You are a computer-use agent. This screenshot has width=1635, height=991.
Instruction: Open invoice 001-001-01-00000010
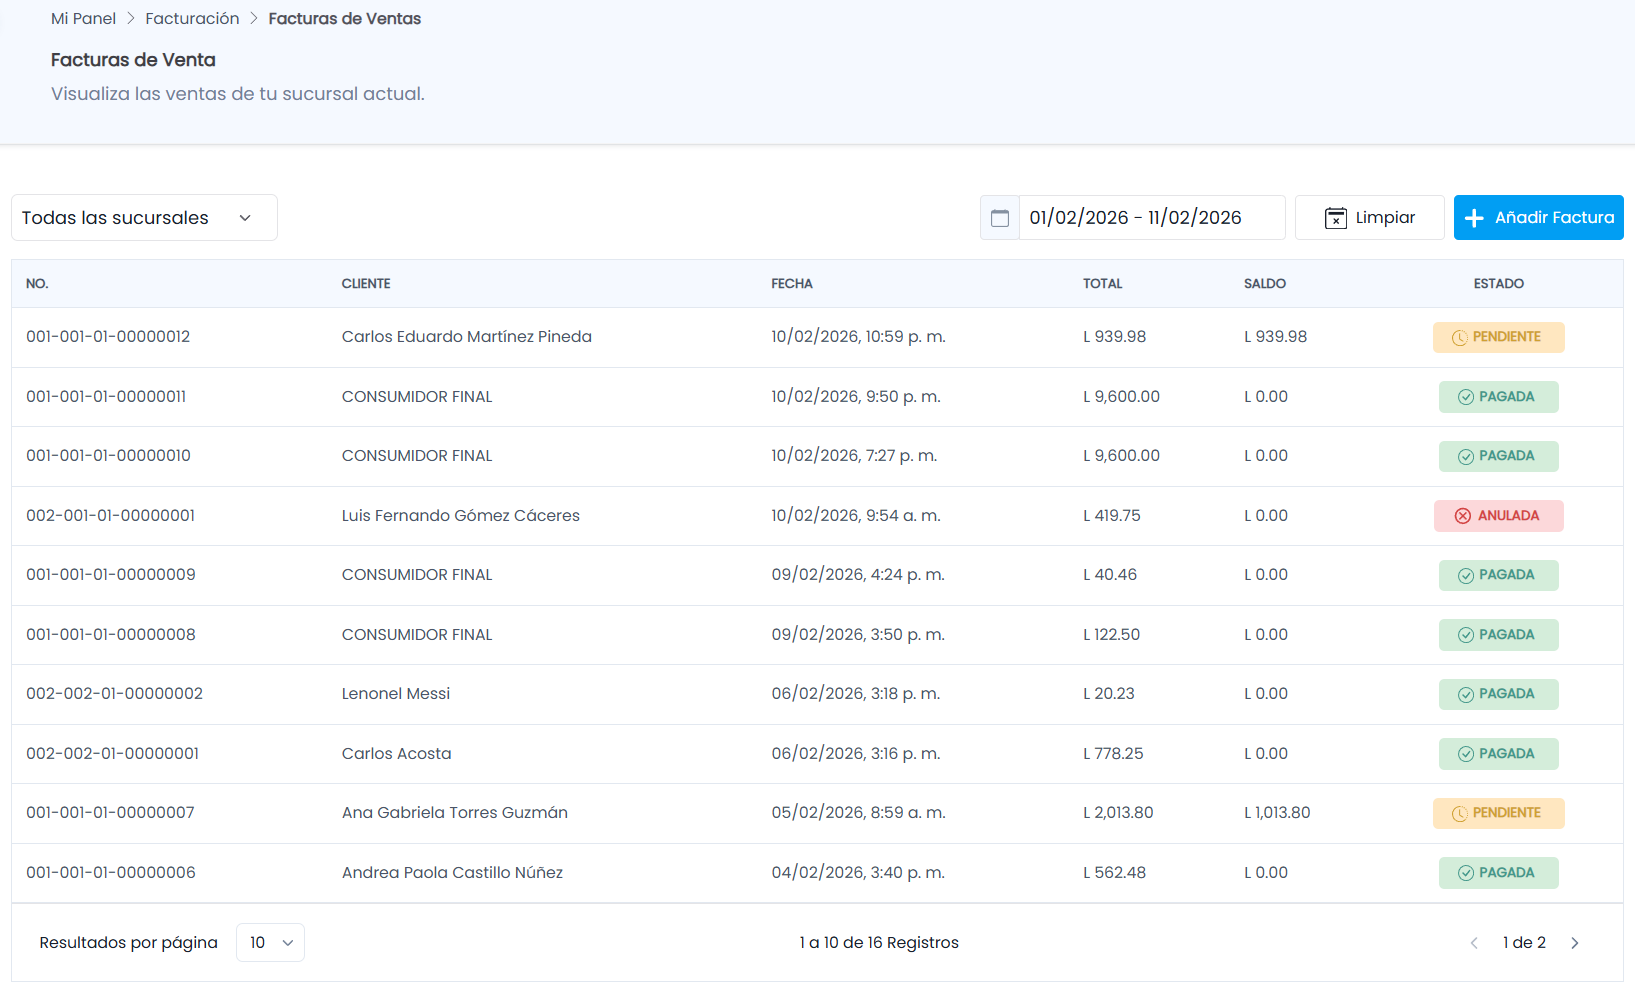108,456
